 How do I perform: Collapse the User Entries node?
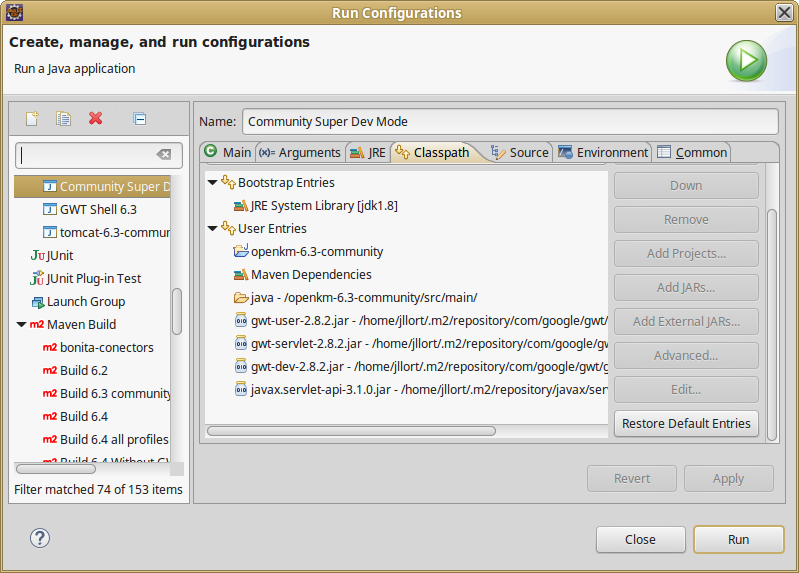(x=212, y=228)
